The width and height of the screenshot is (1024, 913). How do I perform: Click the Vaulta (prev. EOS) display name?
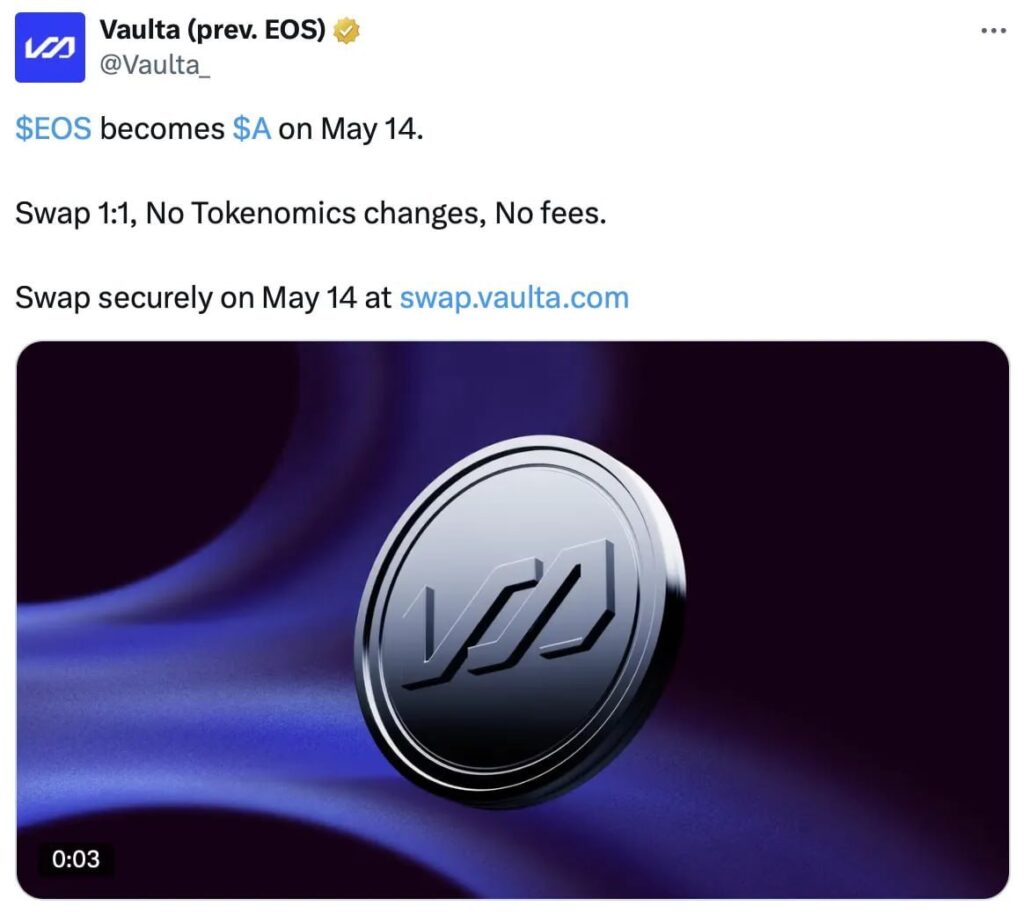tap(212, 29)
